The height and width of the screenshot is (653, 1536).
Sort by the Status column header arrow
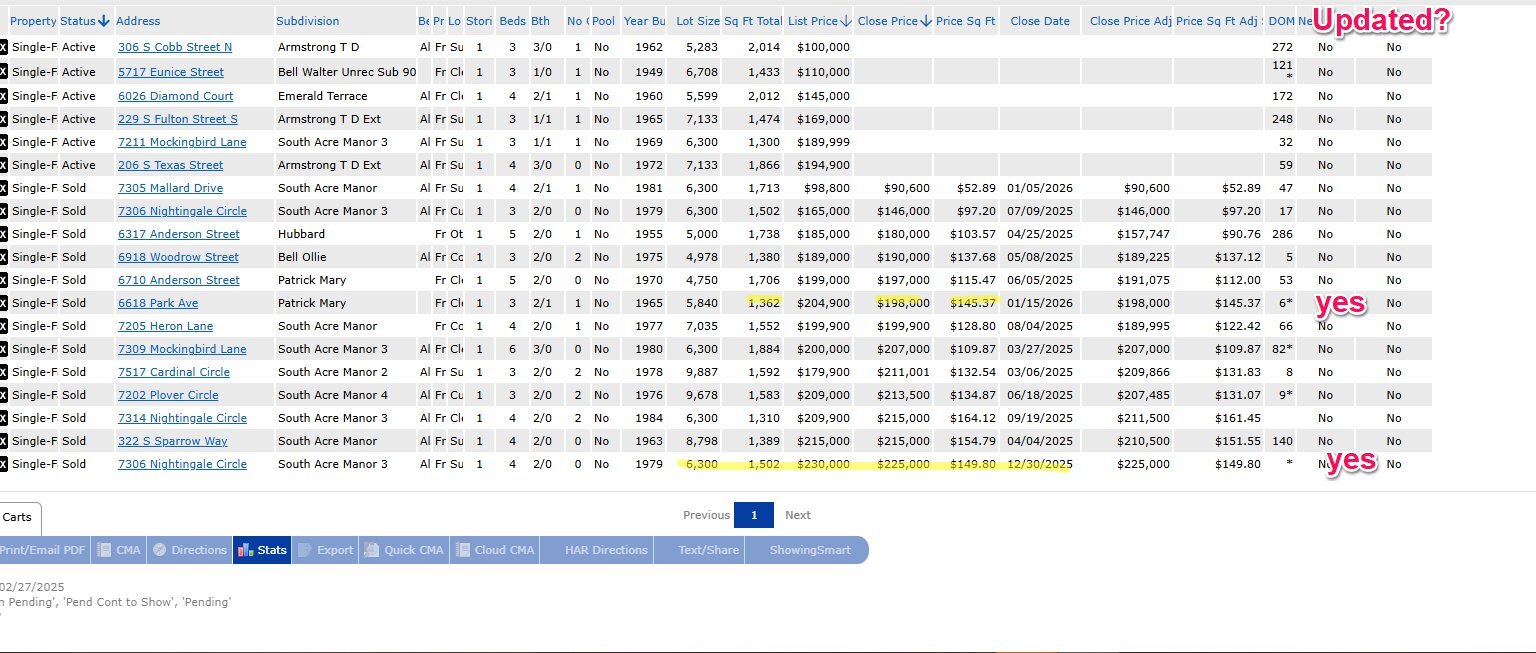point(103,21)
